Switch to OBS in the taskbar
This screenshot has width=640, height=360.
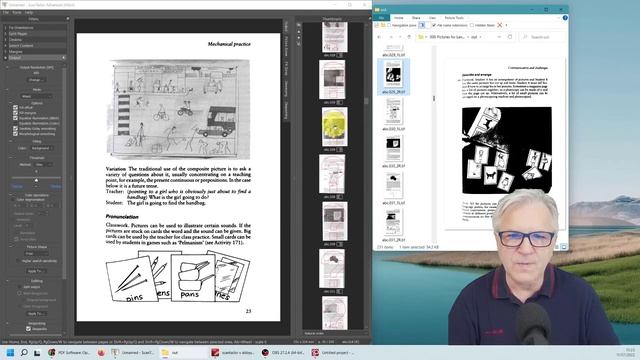(283, 352)
